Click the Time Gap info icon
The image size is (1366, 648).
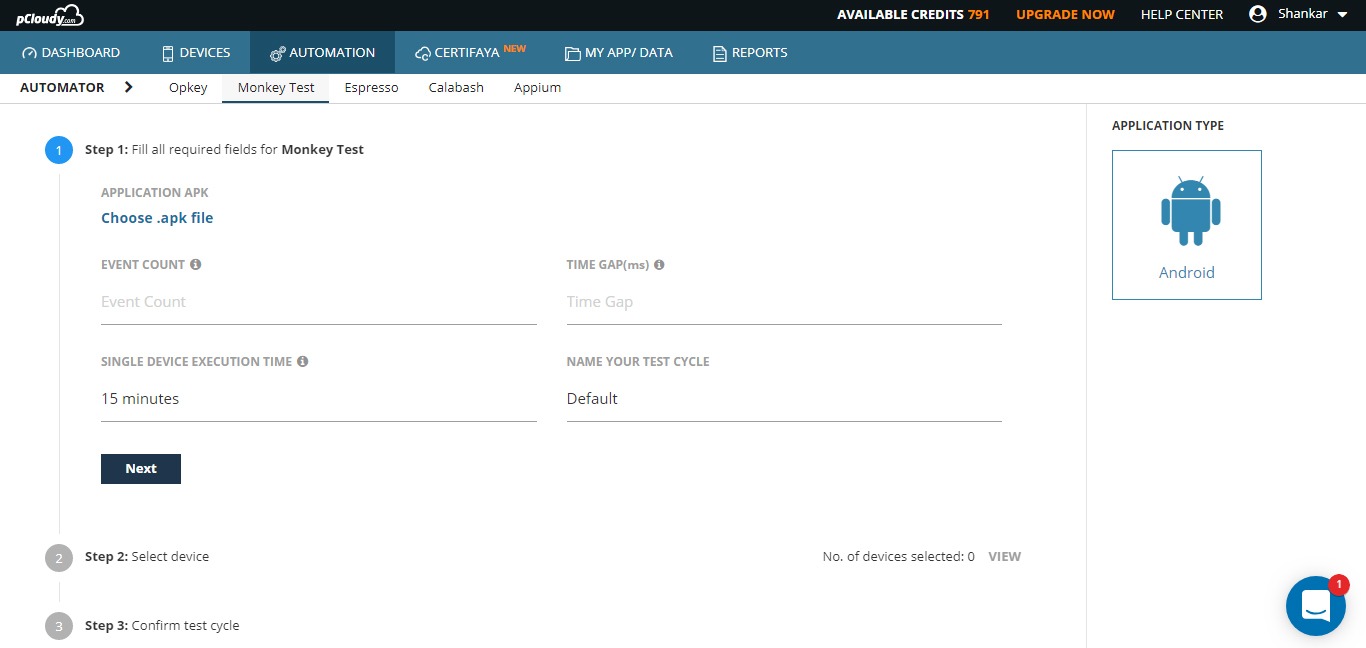(659, 265)
